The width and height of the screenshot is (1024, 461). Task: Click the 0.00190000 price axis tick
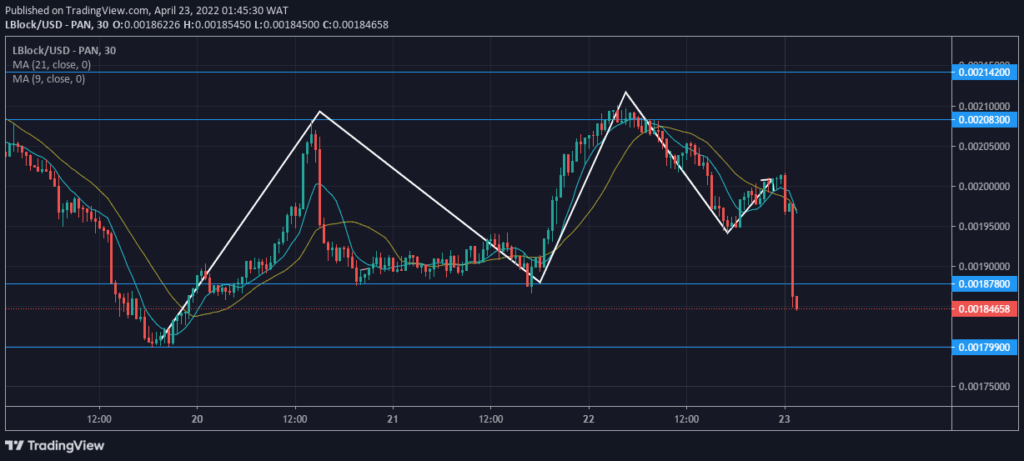[x=984, y=266]
